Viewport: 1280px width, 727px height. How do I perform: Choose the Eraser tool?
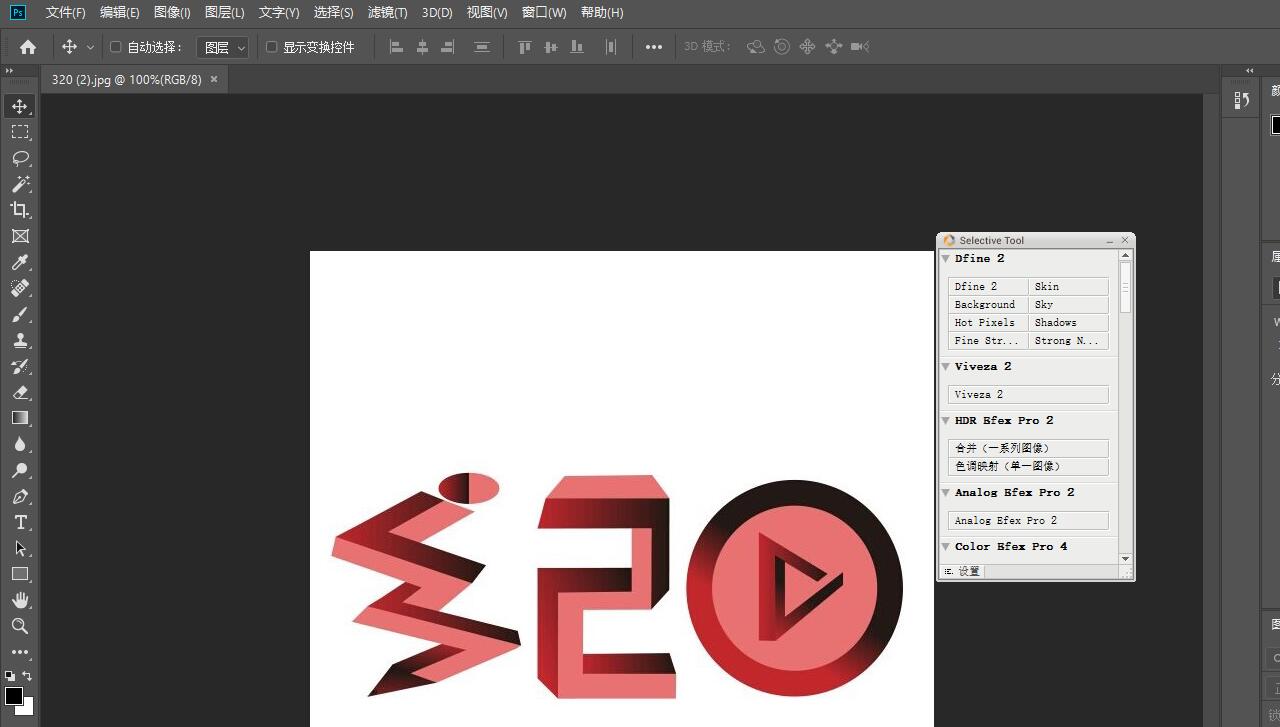coord(20,392)
